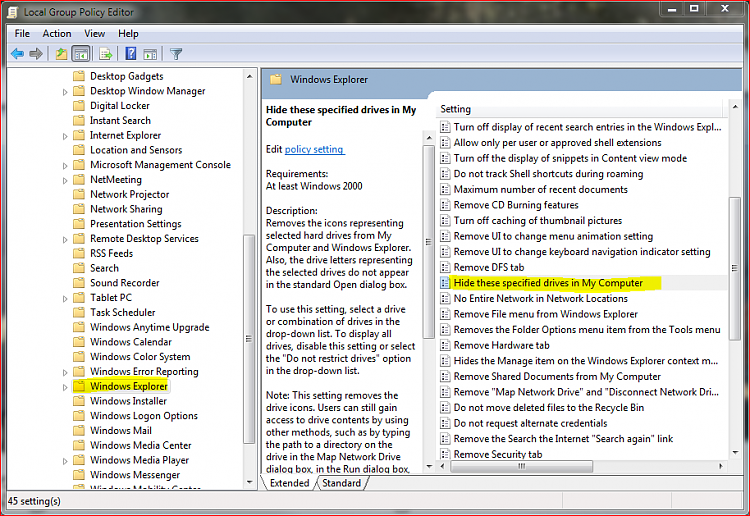The width and height of the screenshot is (750, 516).
Task: Select Location and Sensors tree item
Action: click(x=136, y=150)
